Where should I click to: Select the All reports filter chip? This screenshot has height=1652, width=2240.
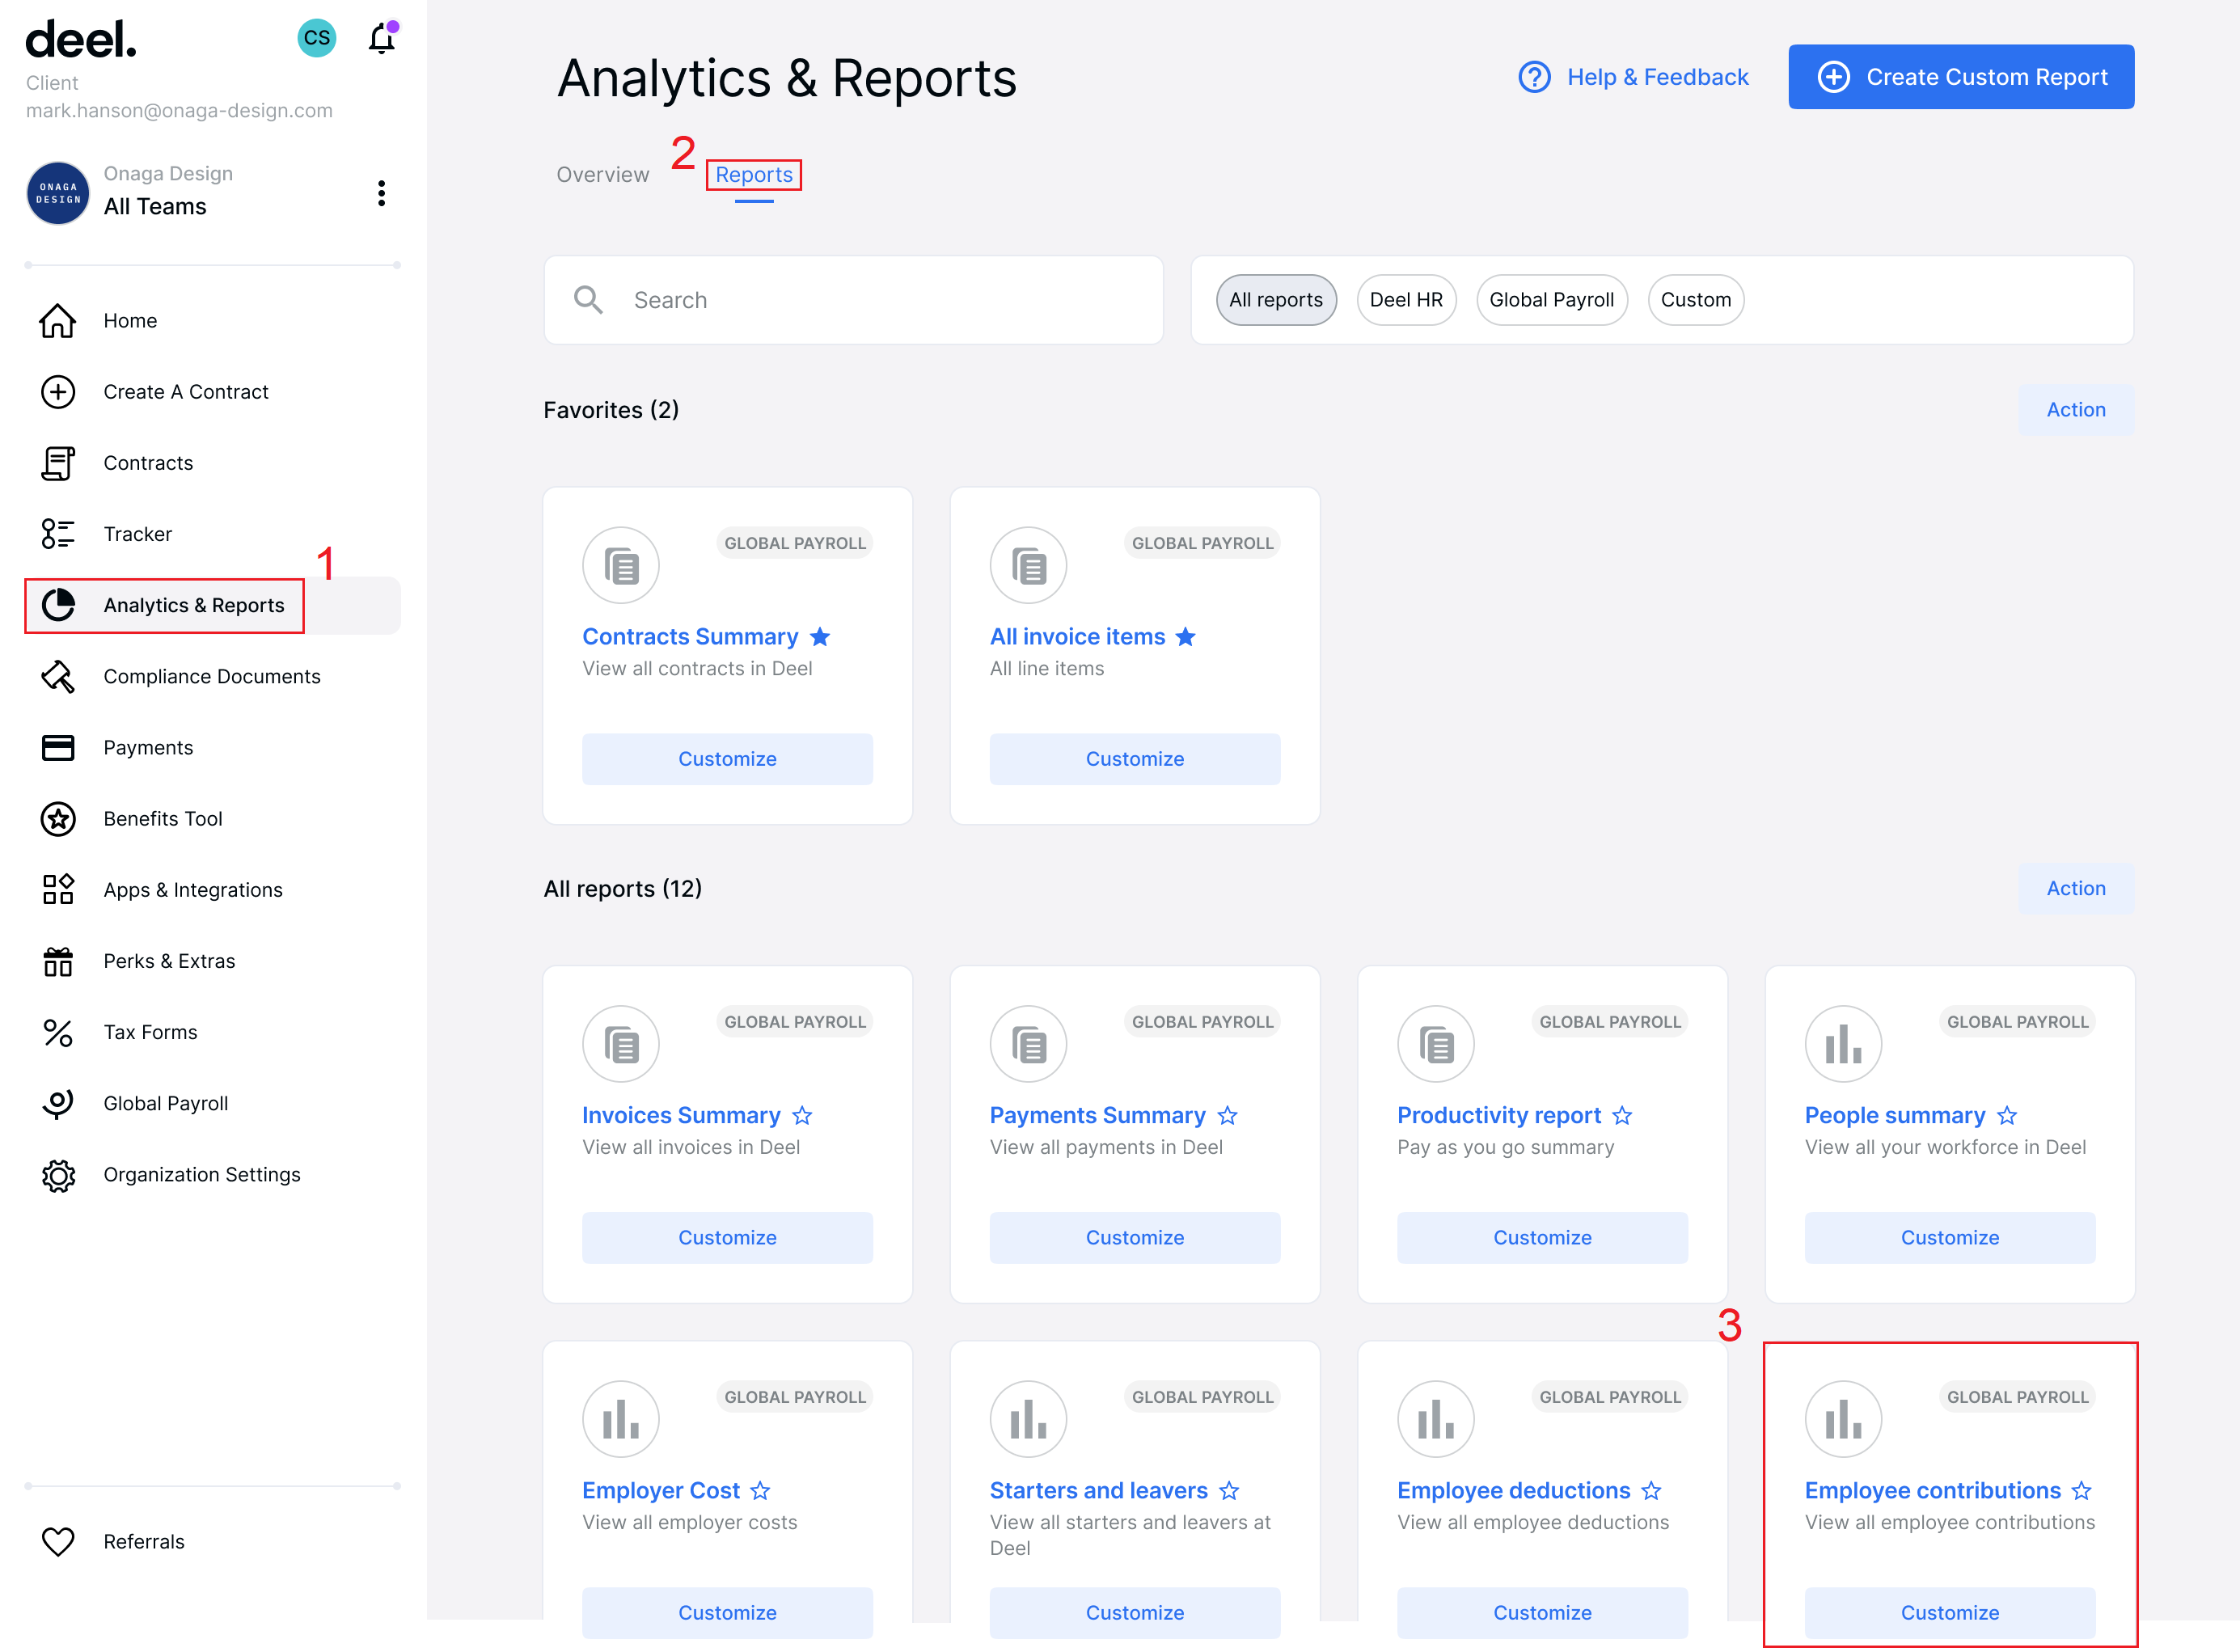coord(1275,300)
